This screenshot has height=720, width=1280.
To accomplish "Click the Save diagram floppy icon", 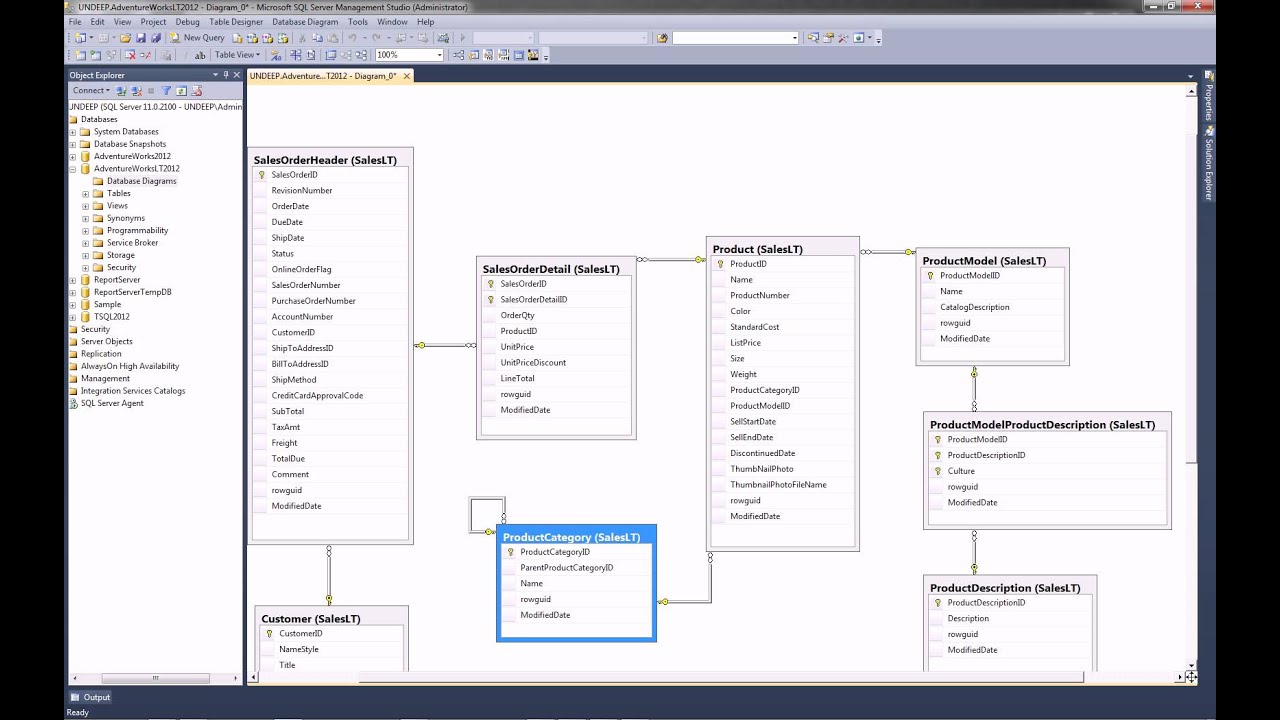I will (141, 38).
